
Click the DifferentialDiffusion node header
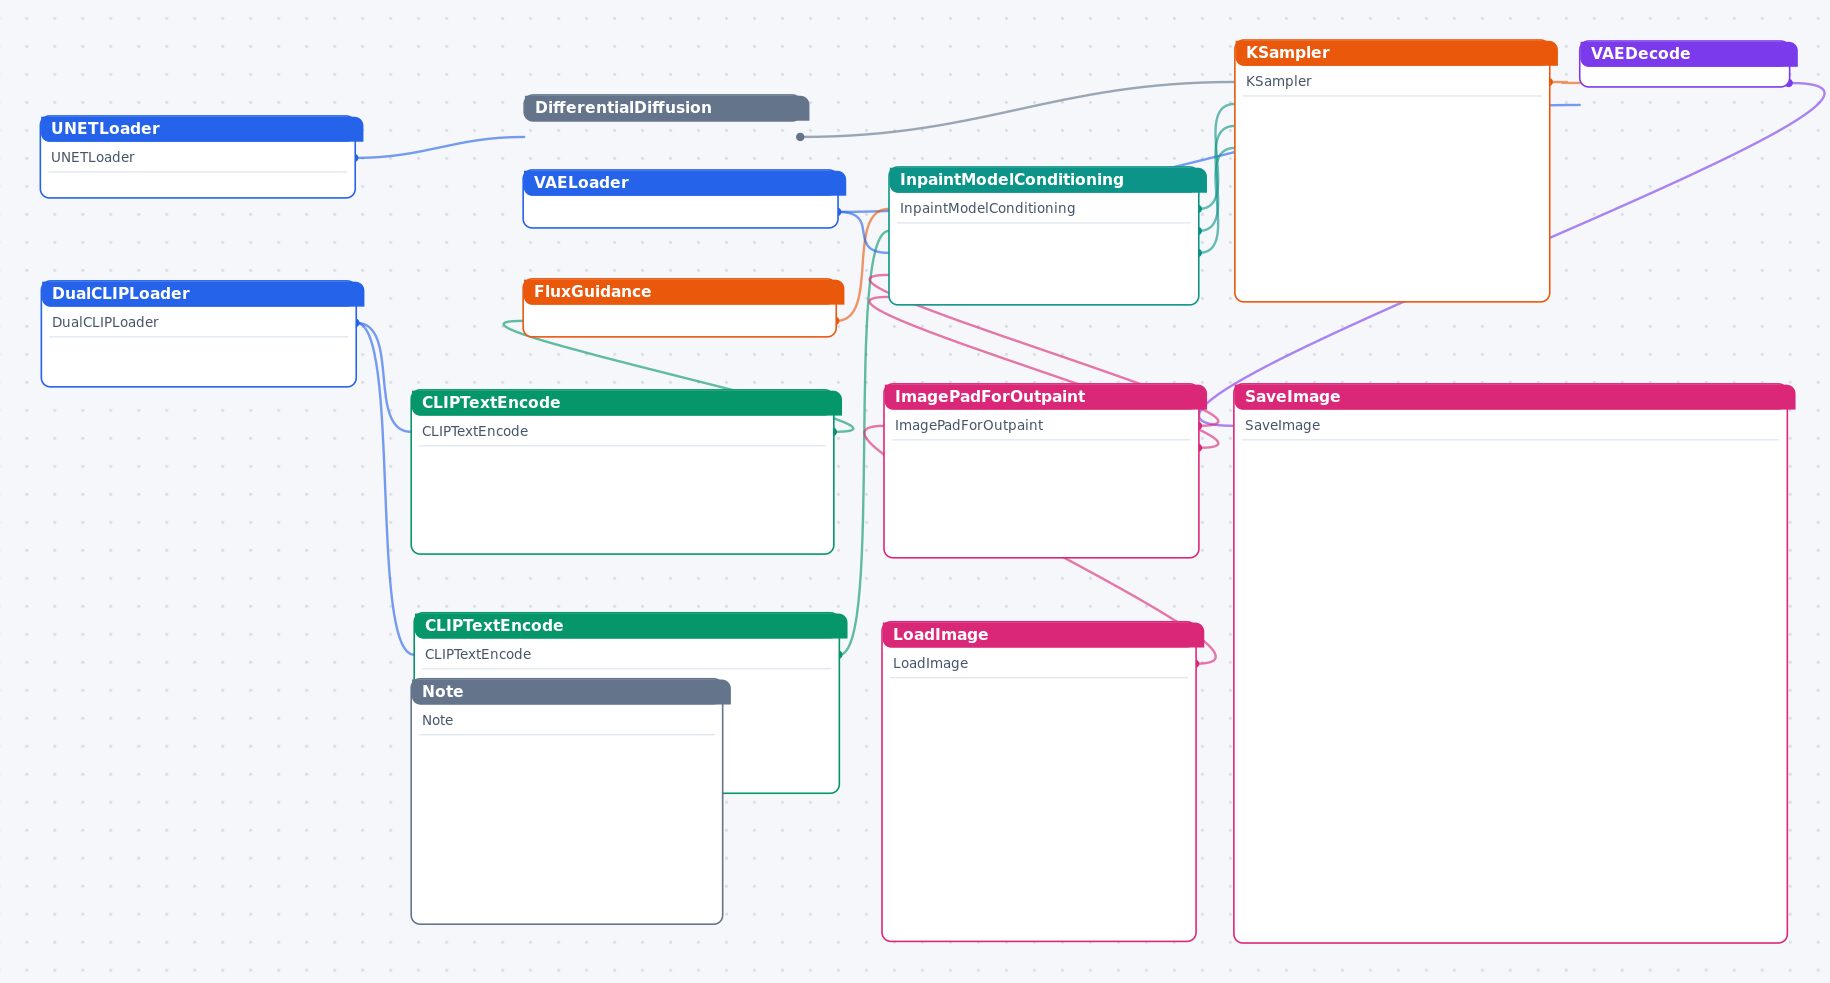(666, 108)
